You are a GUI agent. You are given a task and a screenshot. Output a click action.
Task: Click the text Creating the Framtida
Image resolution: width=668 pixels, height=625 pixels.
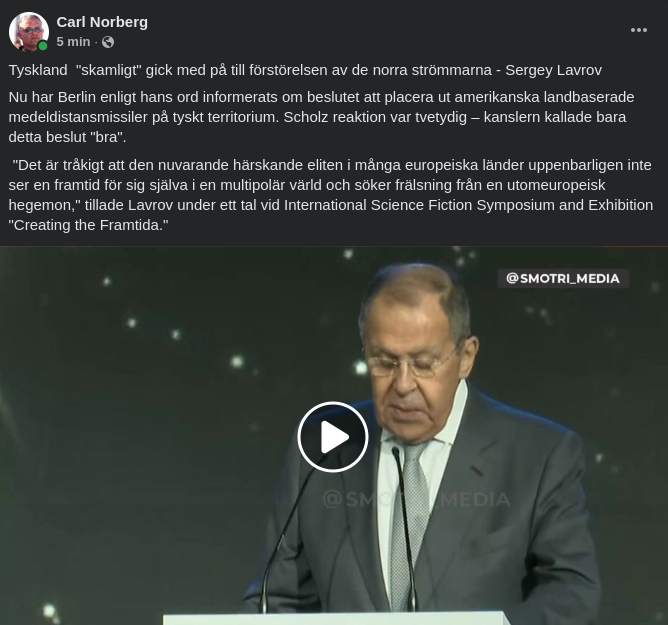[89, 225]
